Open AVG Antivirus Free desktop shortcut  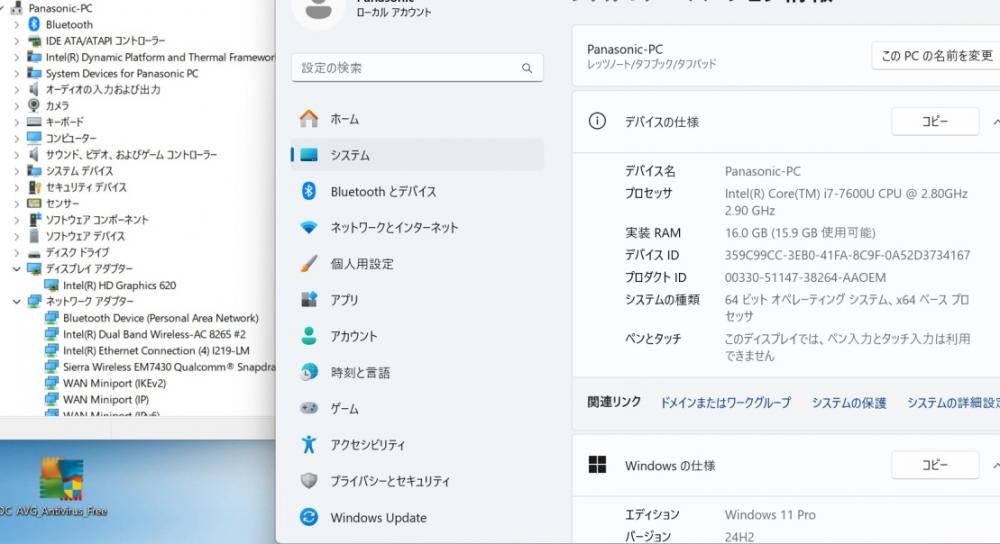coord(61,486)
